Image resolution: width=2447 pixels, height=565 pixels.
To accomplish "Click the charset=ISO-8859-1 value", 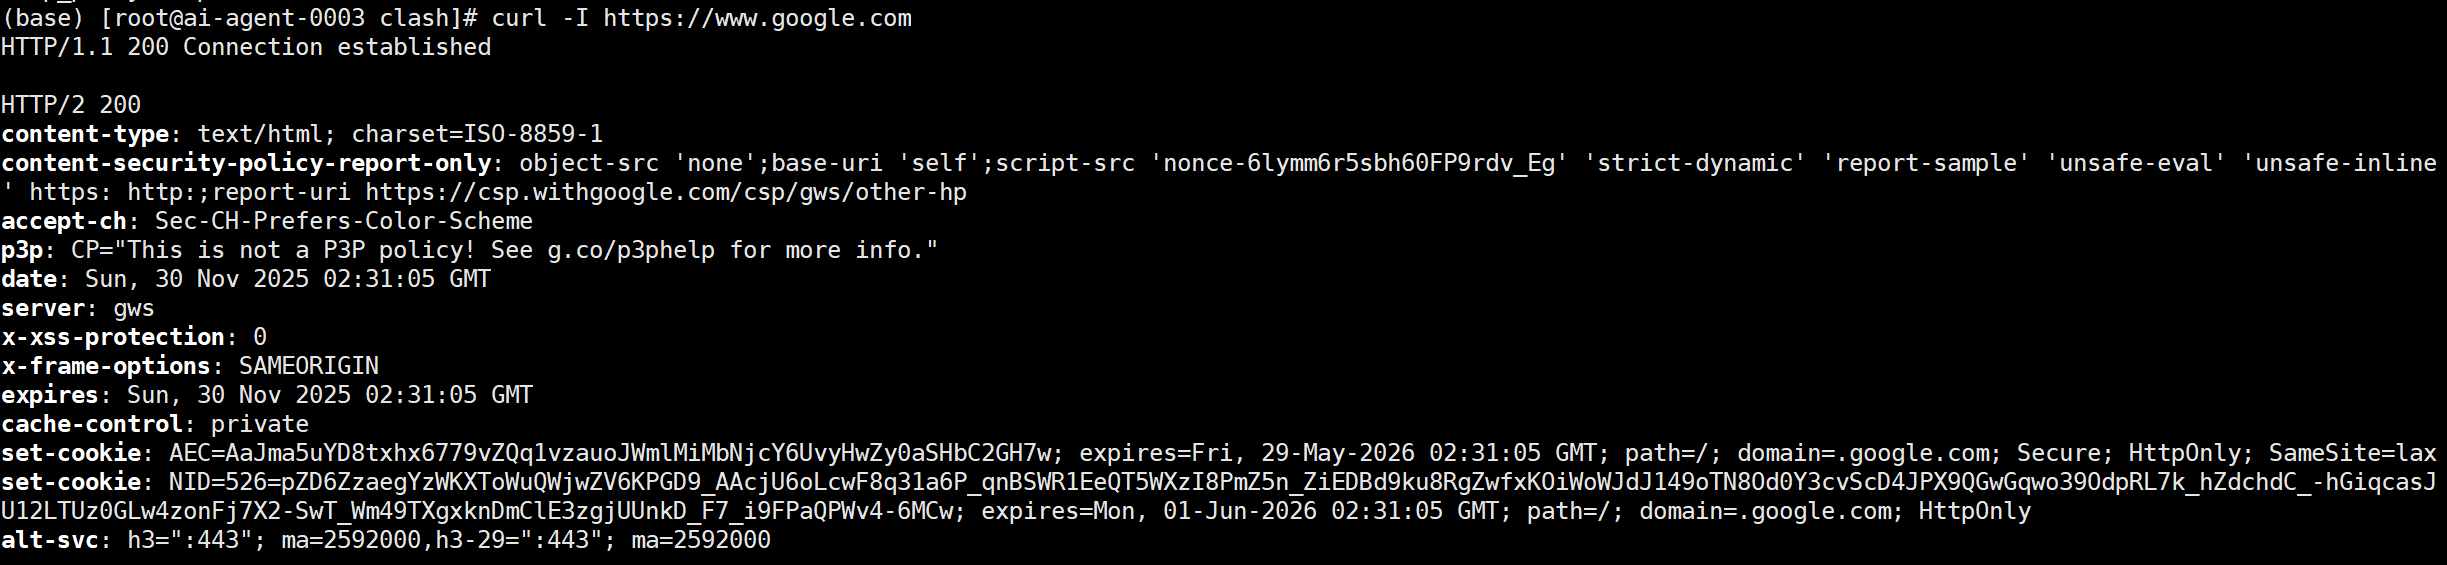I will coord(476,134).
